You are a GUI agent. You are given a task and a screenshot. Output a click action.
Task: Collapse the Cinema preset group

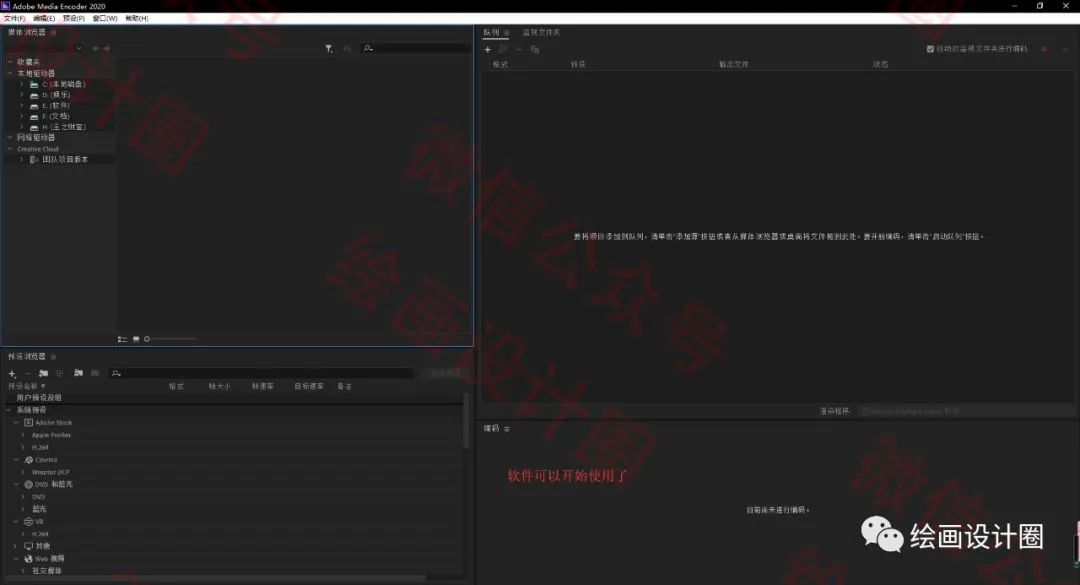pyautogui.click(x=16, y=460)
